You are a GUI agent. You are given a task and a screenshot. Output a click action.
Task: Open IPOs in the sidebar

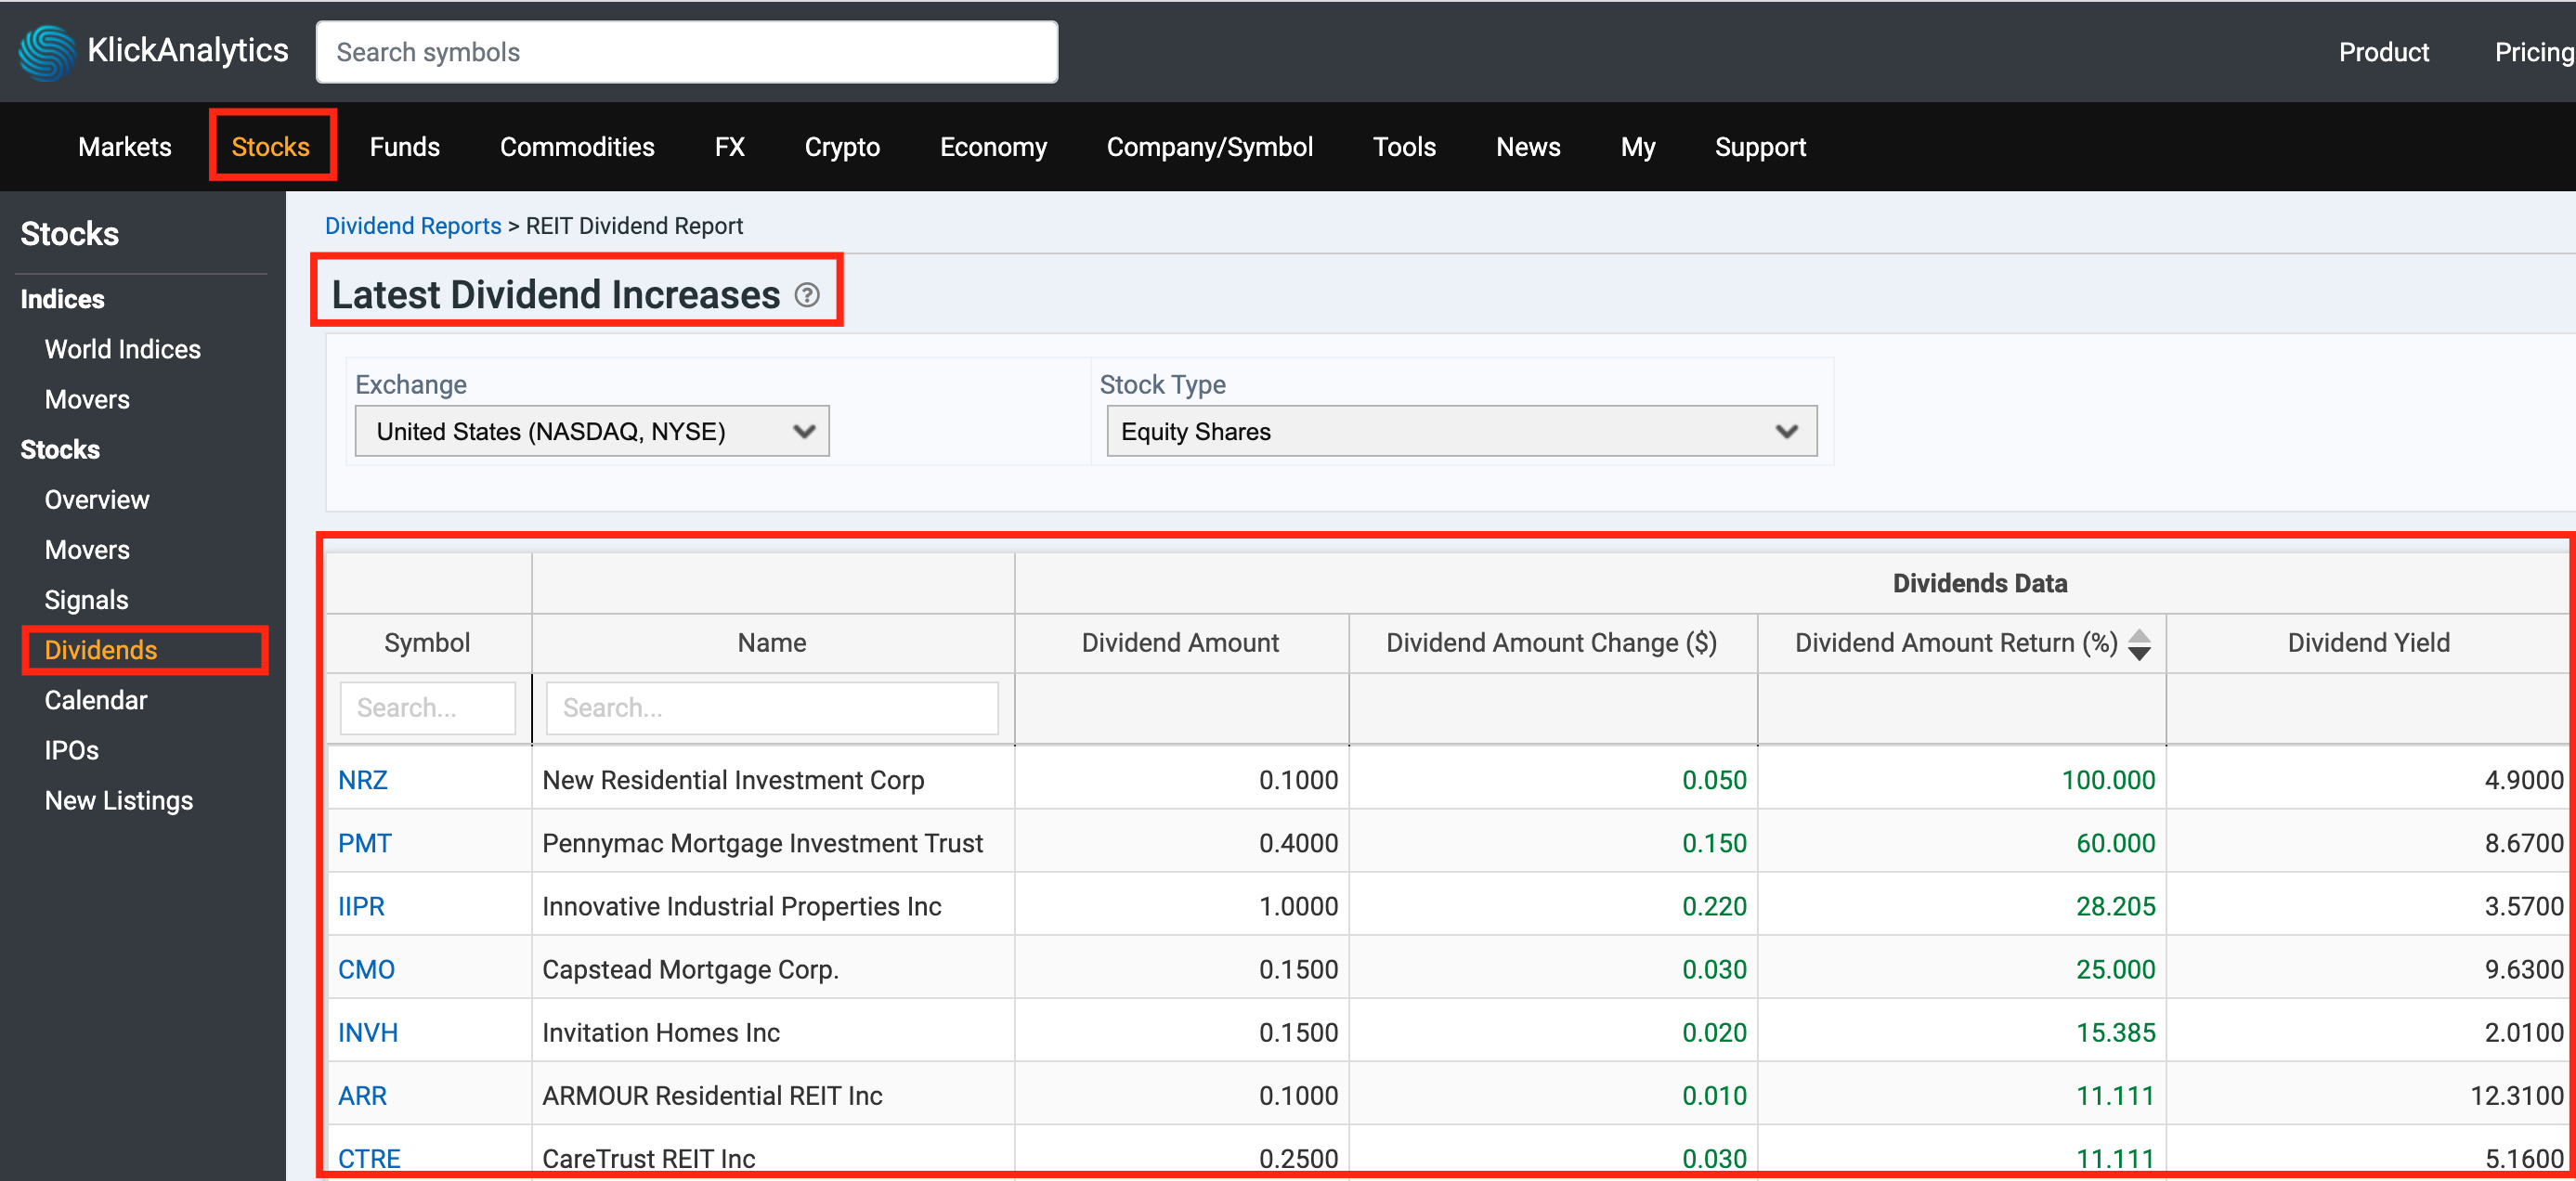[x=71, y=750]
